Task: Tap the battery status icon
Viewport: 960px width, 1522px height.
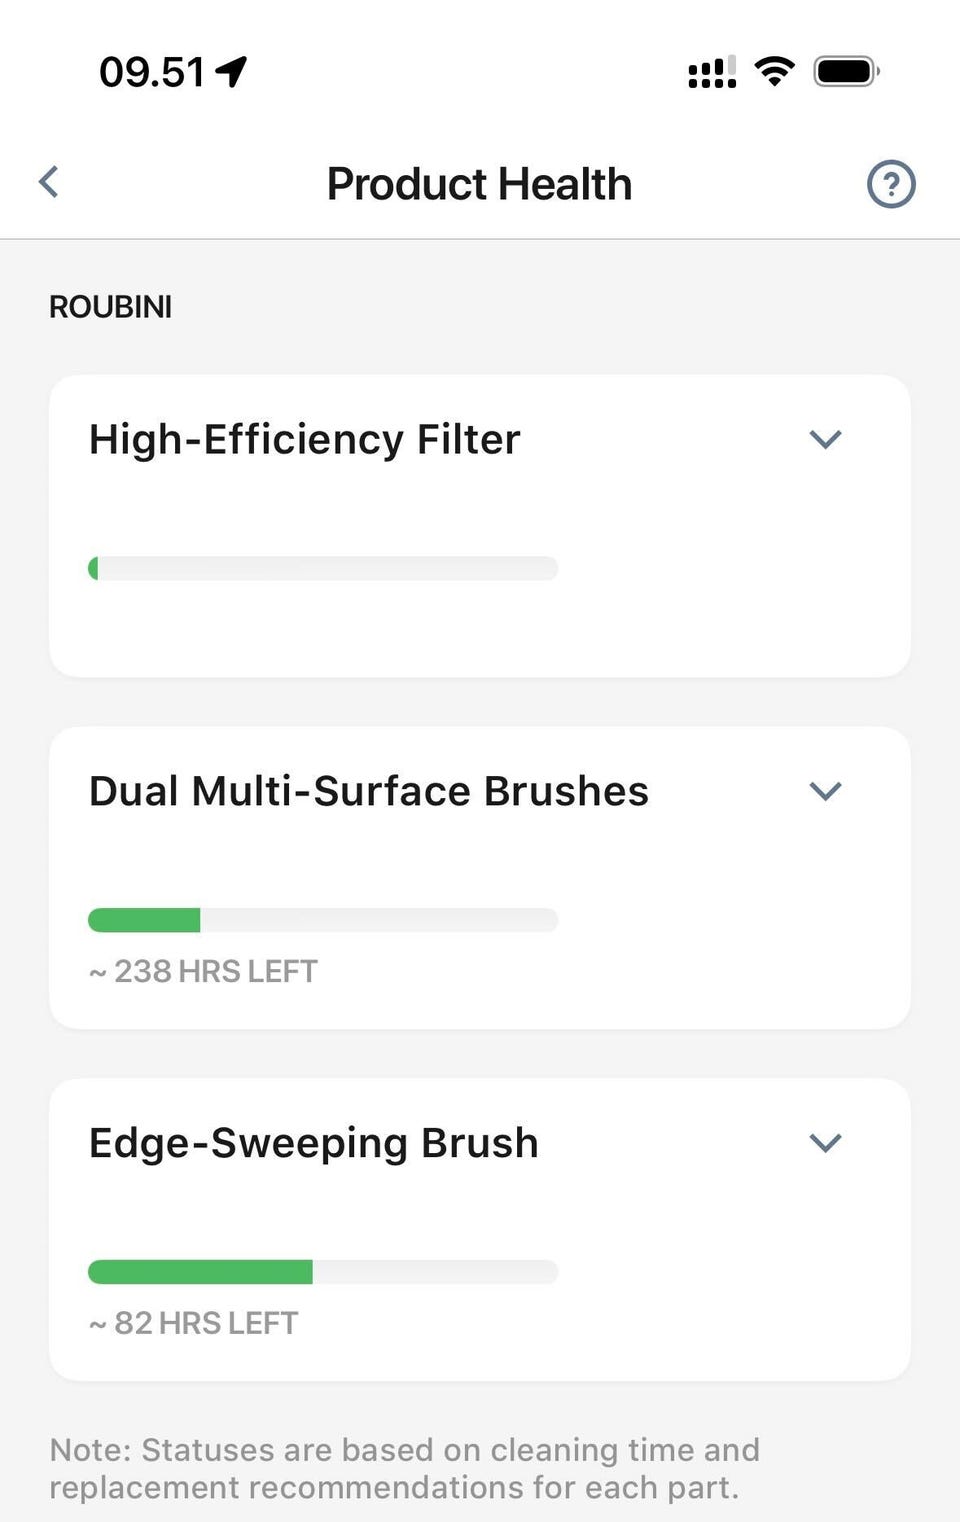Action: click(846, 71)
